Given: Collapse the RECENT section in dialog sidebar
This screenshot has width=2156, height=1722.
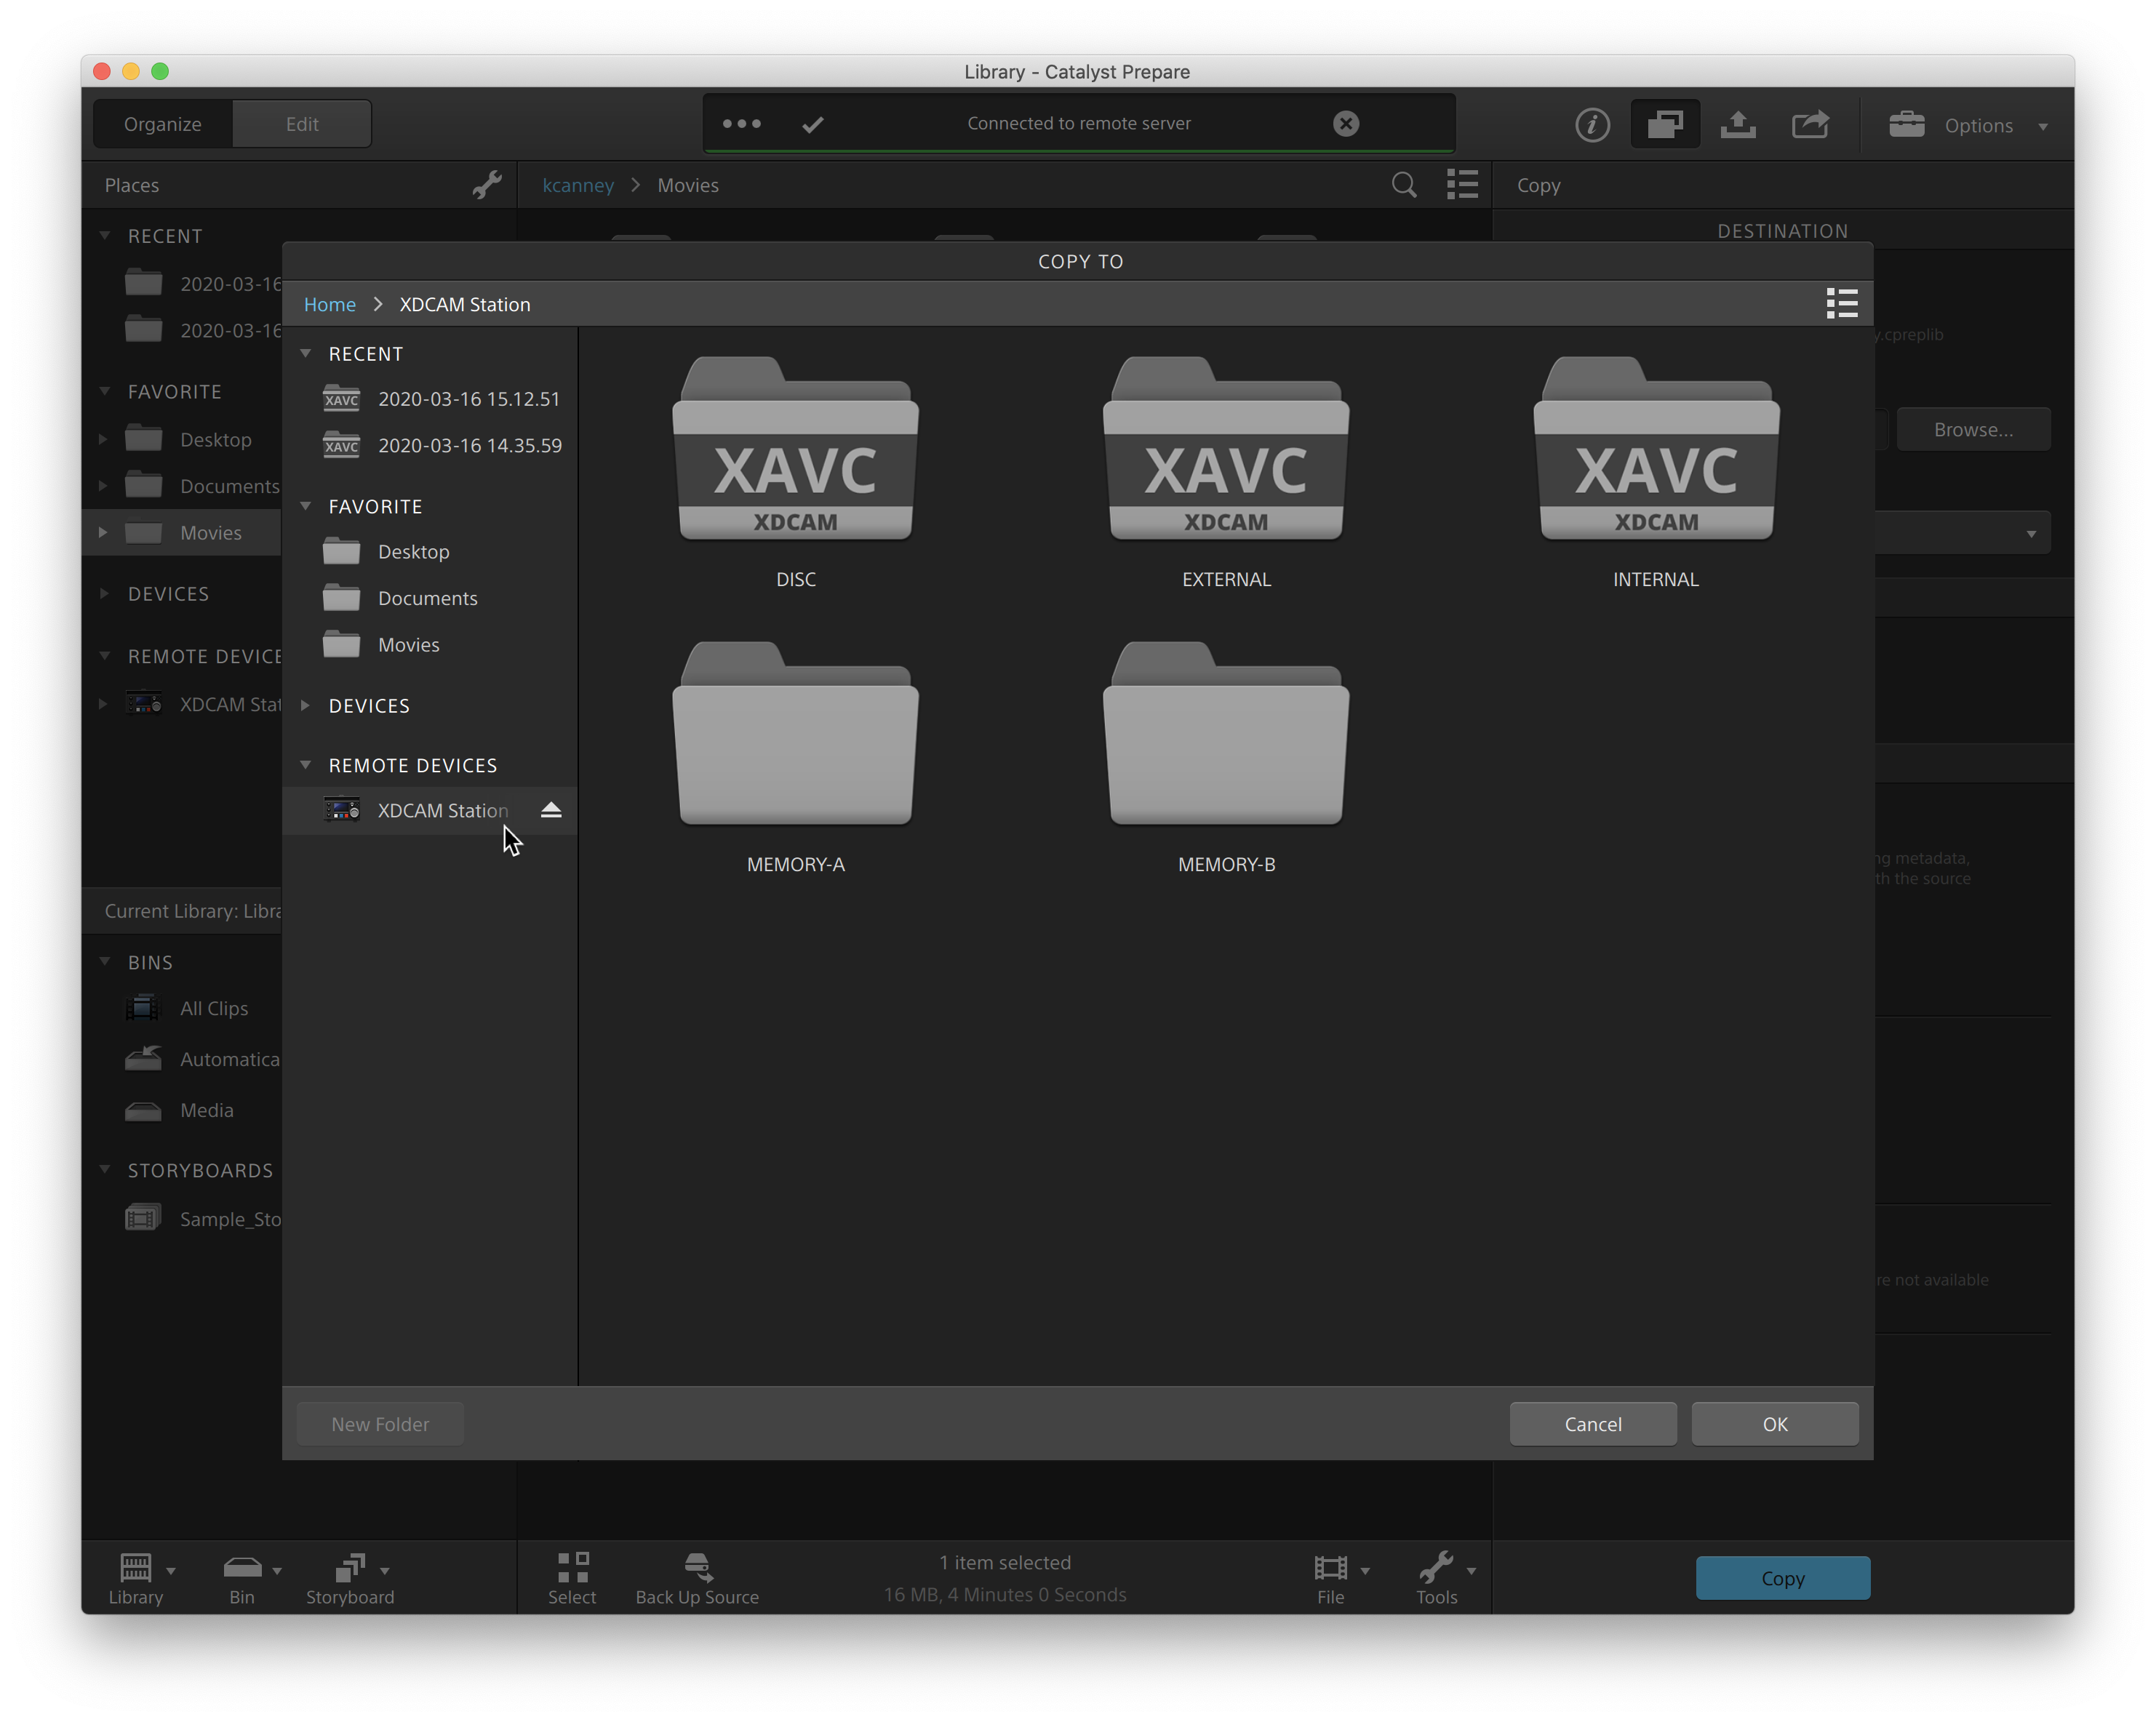Looking at the screenshot, I should coord(306,353).
